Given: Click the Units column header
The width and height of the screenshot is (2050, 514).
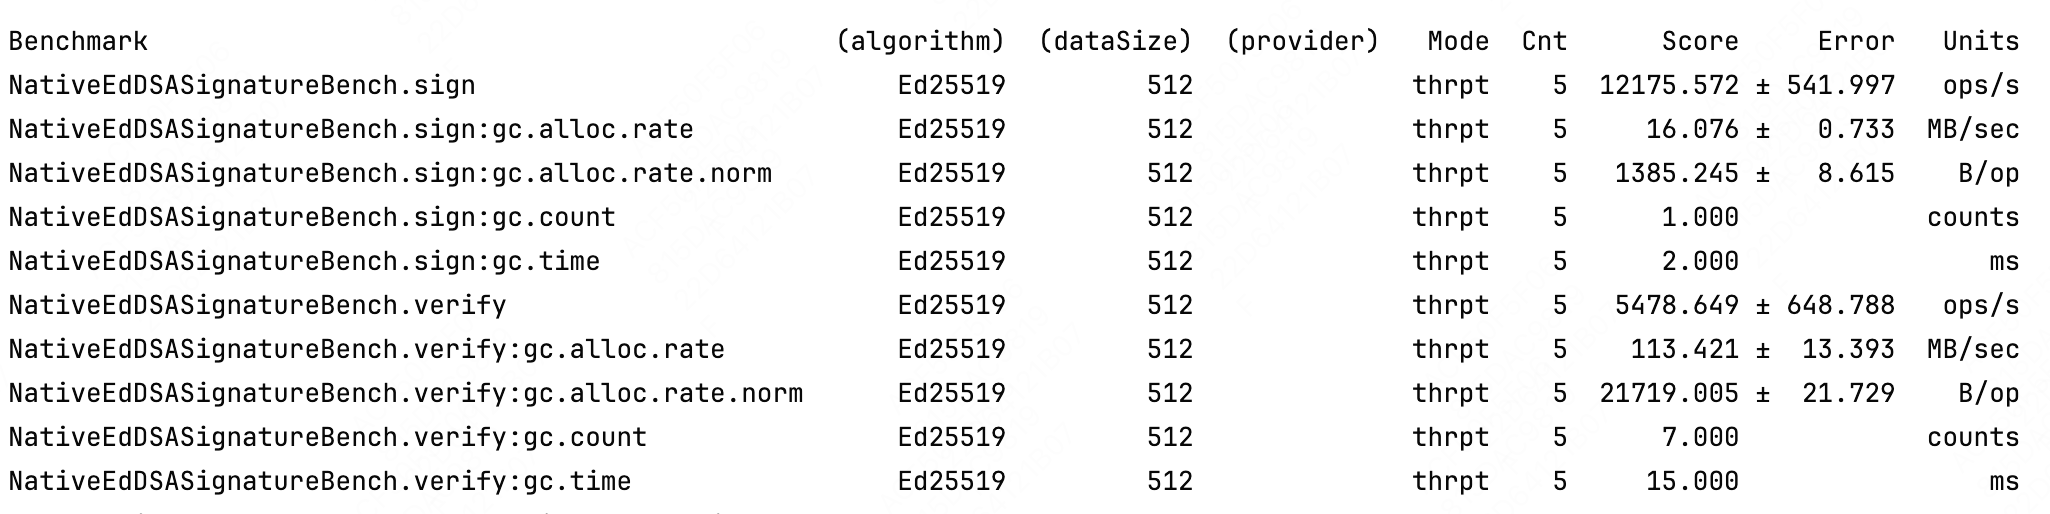Looking at the screenshot, I should [1981, 41].
